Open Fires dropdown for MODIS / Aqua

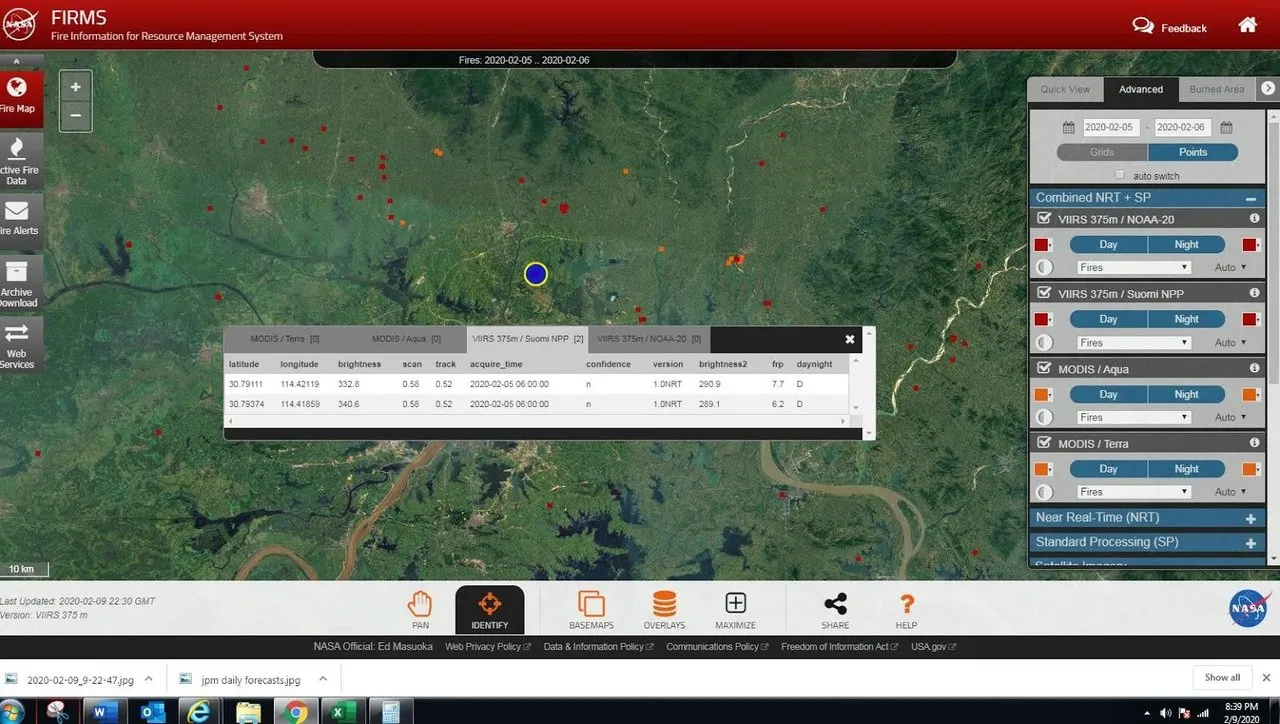click(1133, 417)
